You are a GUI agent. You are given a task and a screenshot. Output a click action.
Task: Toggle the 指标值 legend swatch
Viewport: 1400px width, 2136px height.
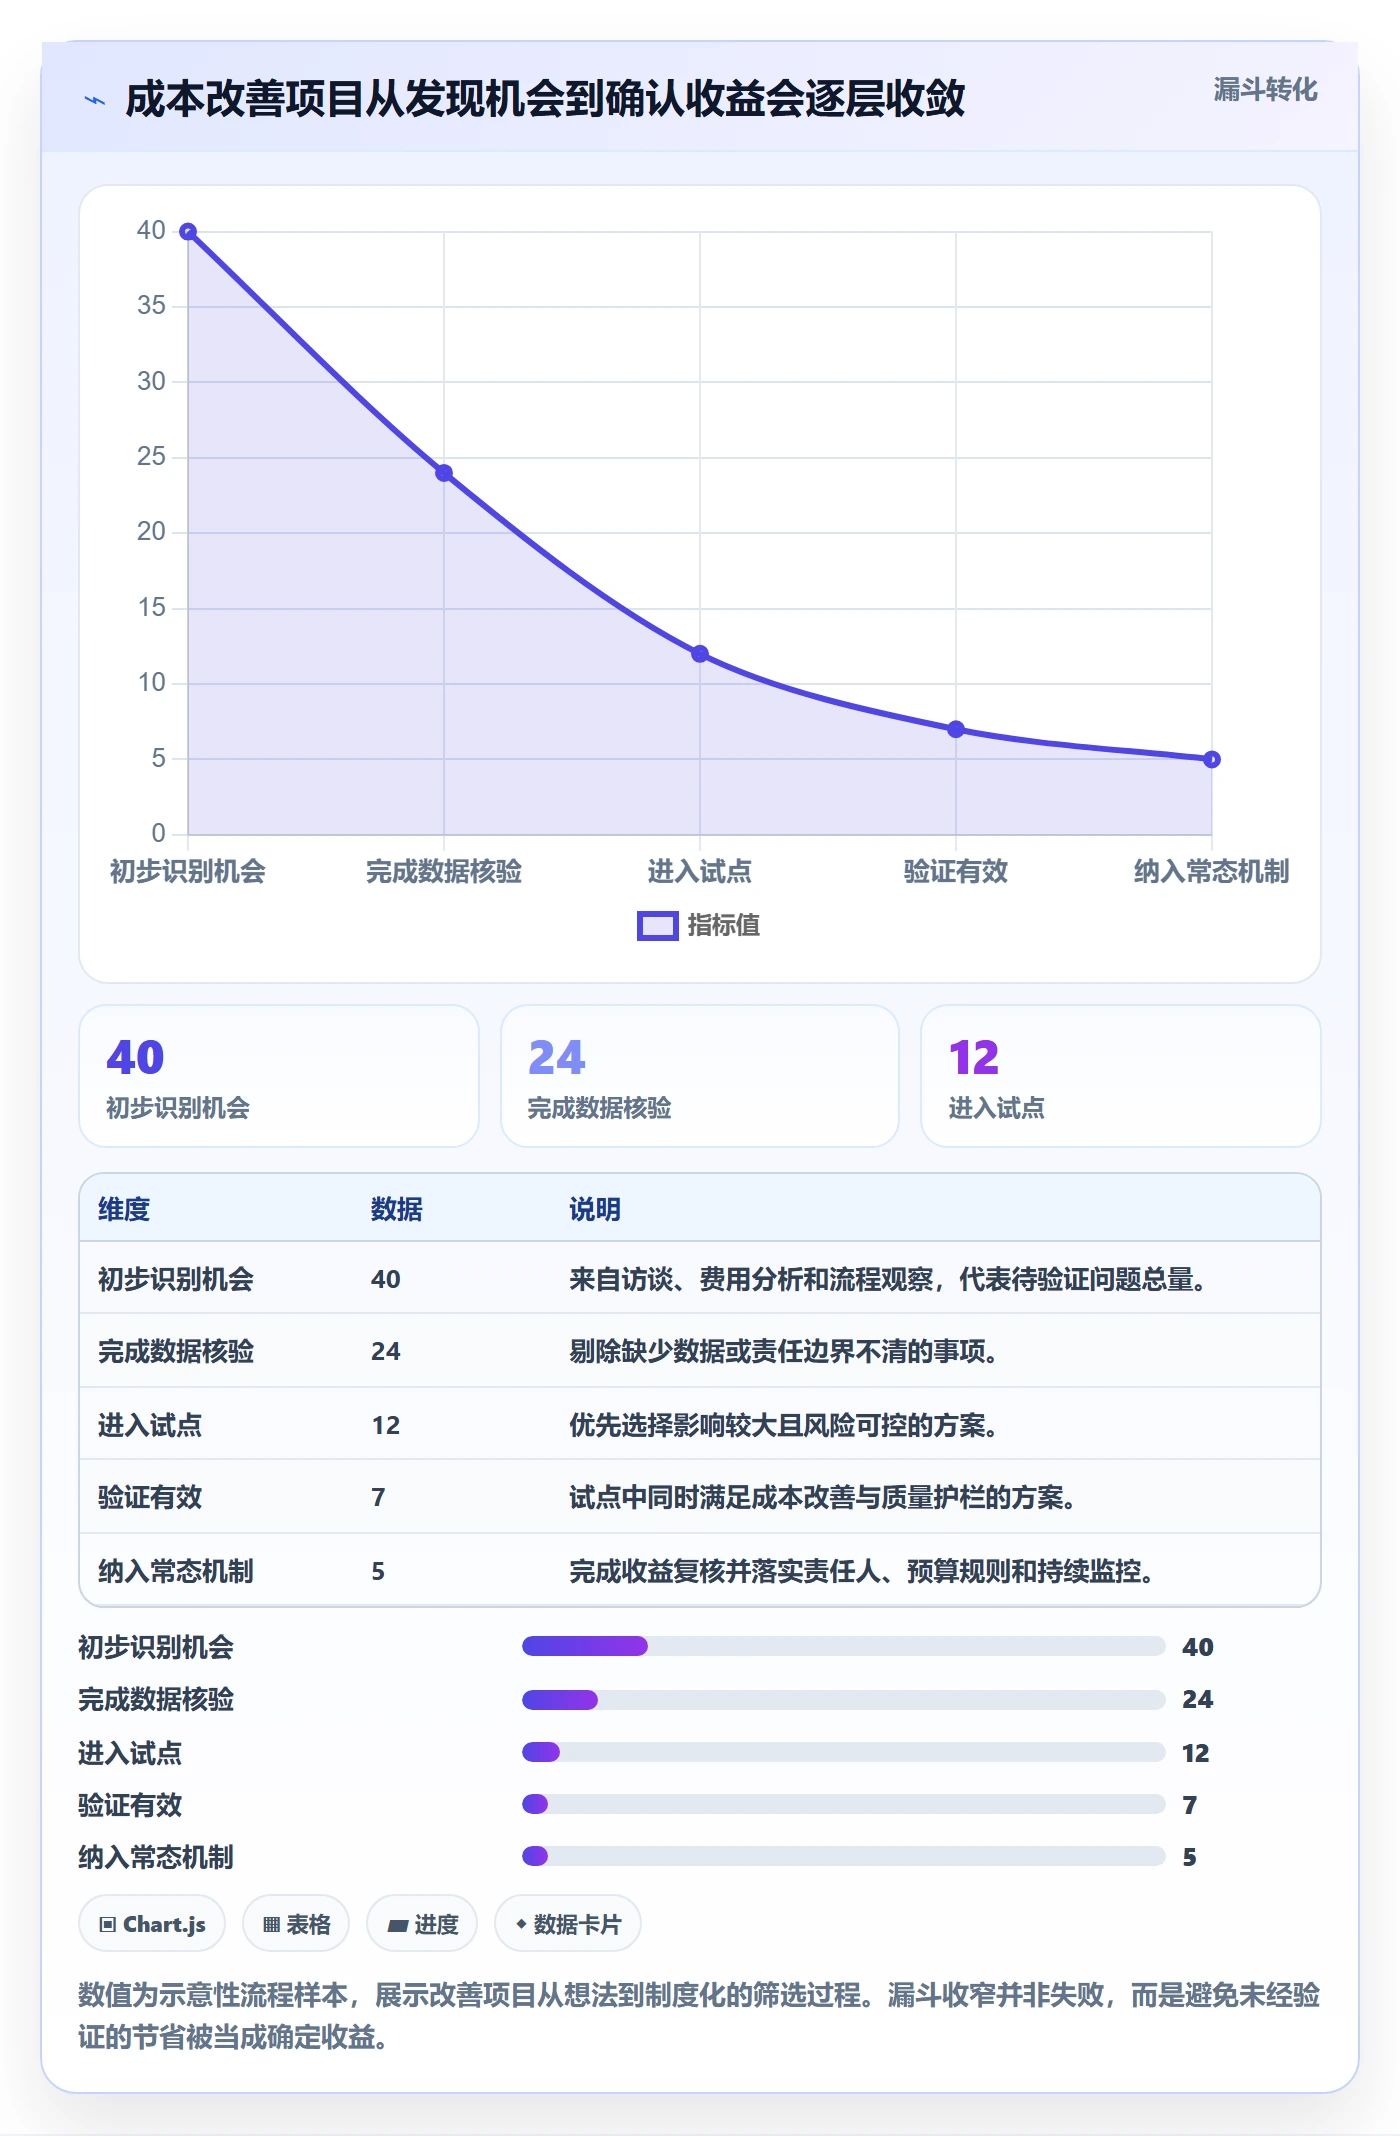pos(658,926)
